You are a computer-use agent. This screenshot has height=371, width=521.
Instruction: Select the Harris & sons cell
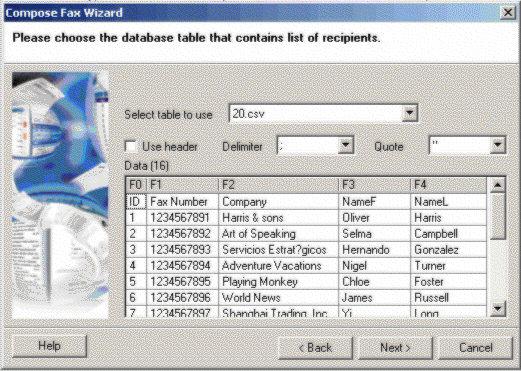tap(278, 218)
